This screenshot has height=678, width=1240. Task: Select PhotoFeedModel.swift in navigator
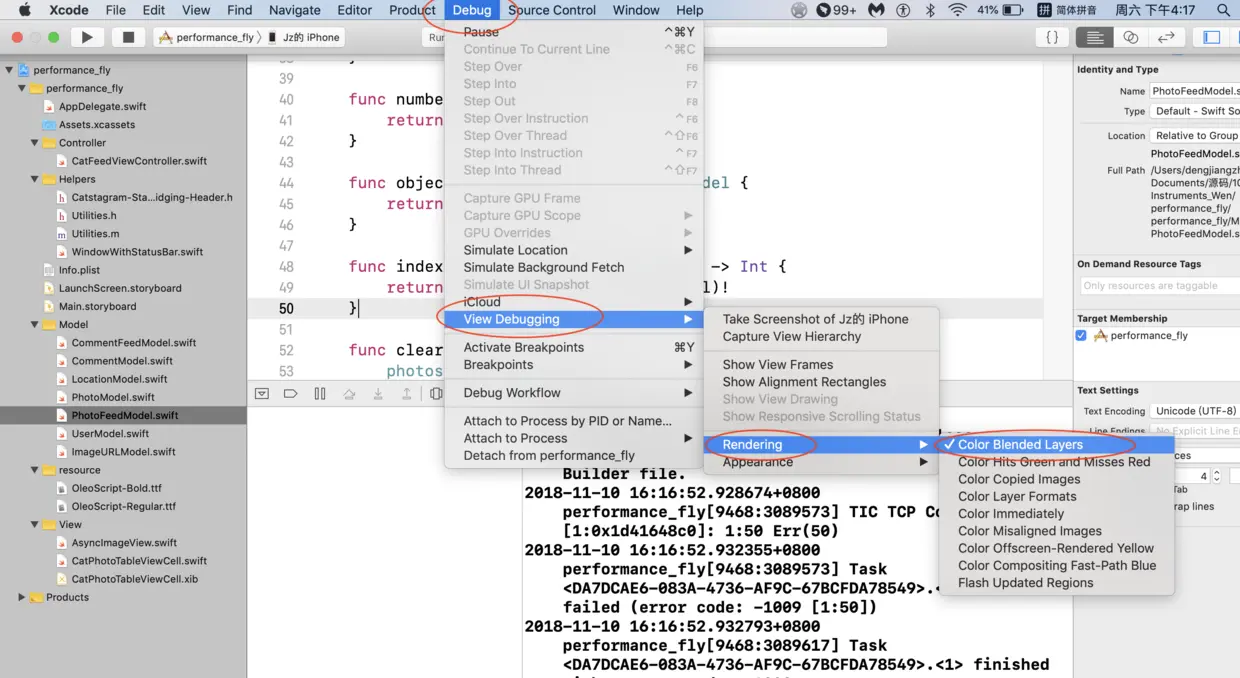[x=124, y=415]
